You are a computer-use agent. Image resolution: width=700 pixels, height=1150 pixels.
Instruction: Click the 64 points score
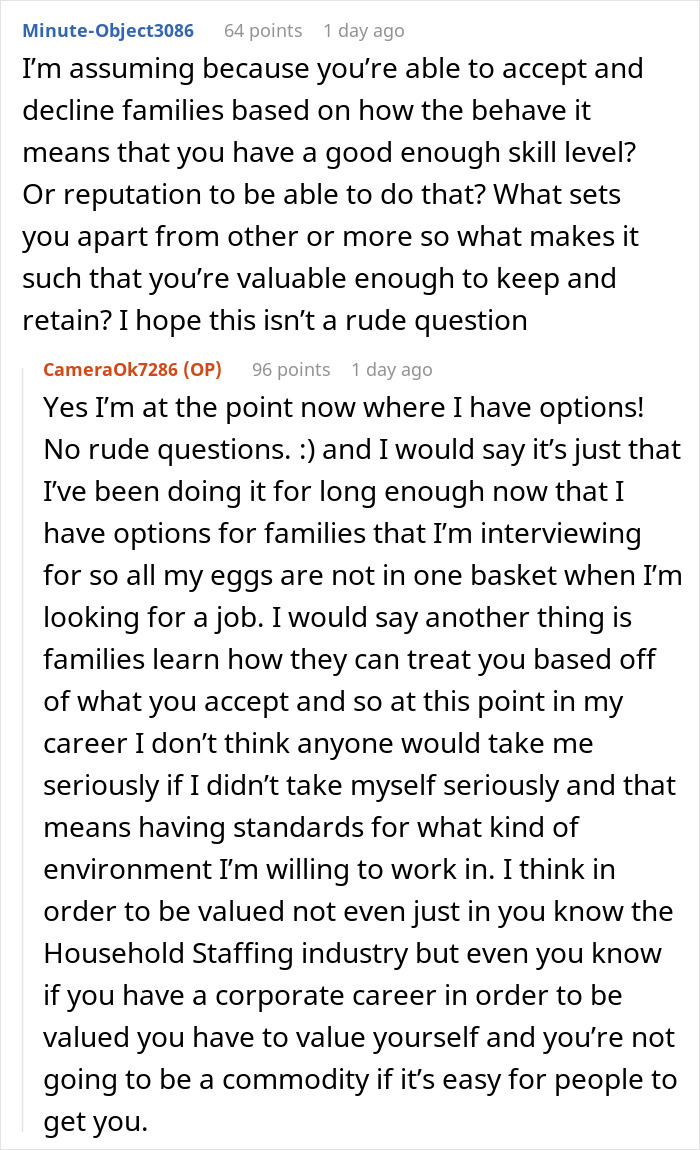[x=262, y=31]
